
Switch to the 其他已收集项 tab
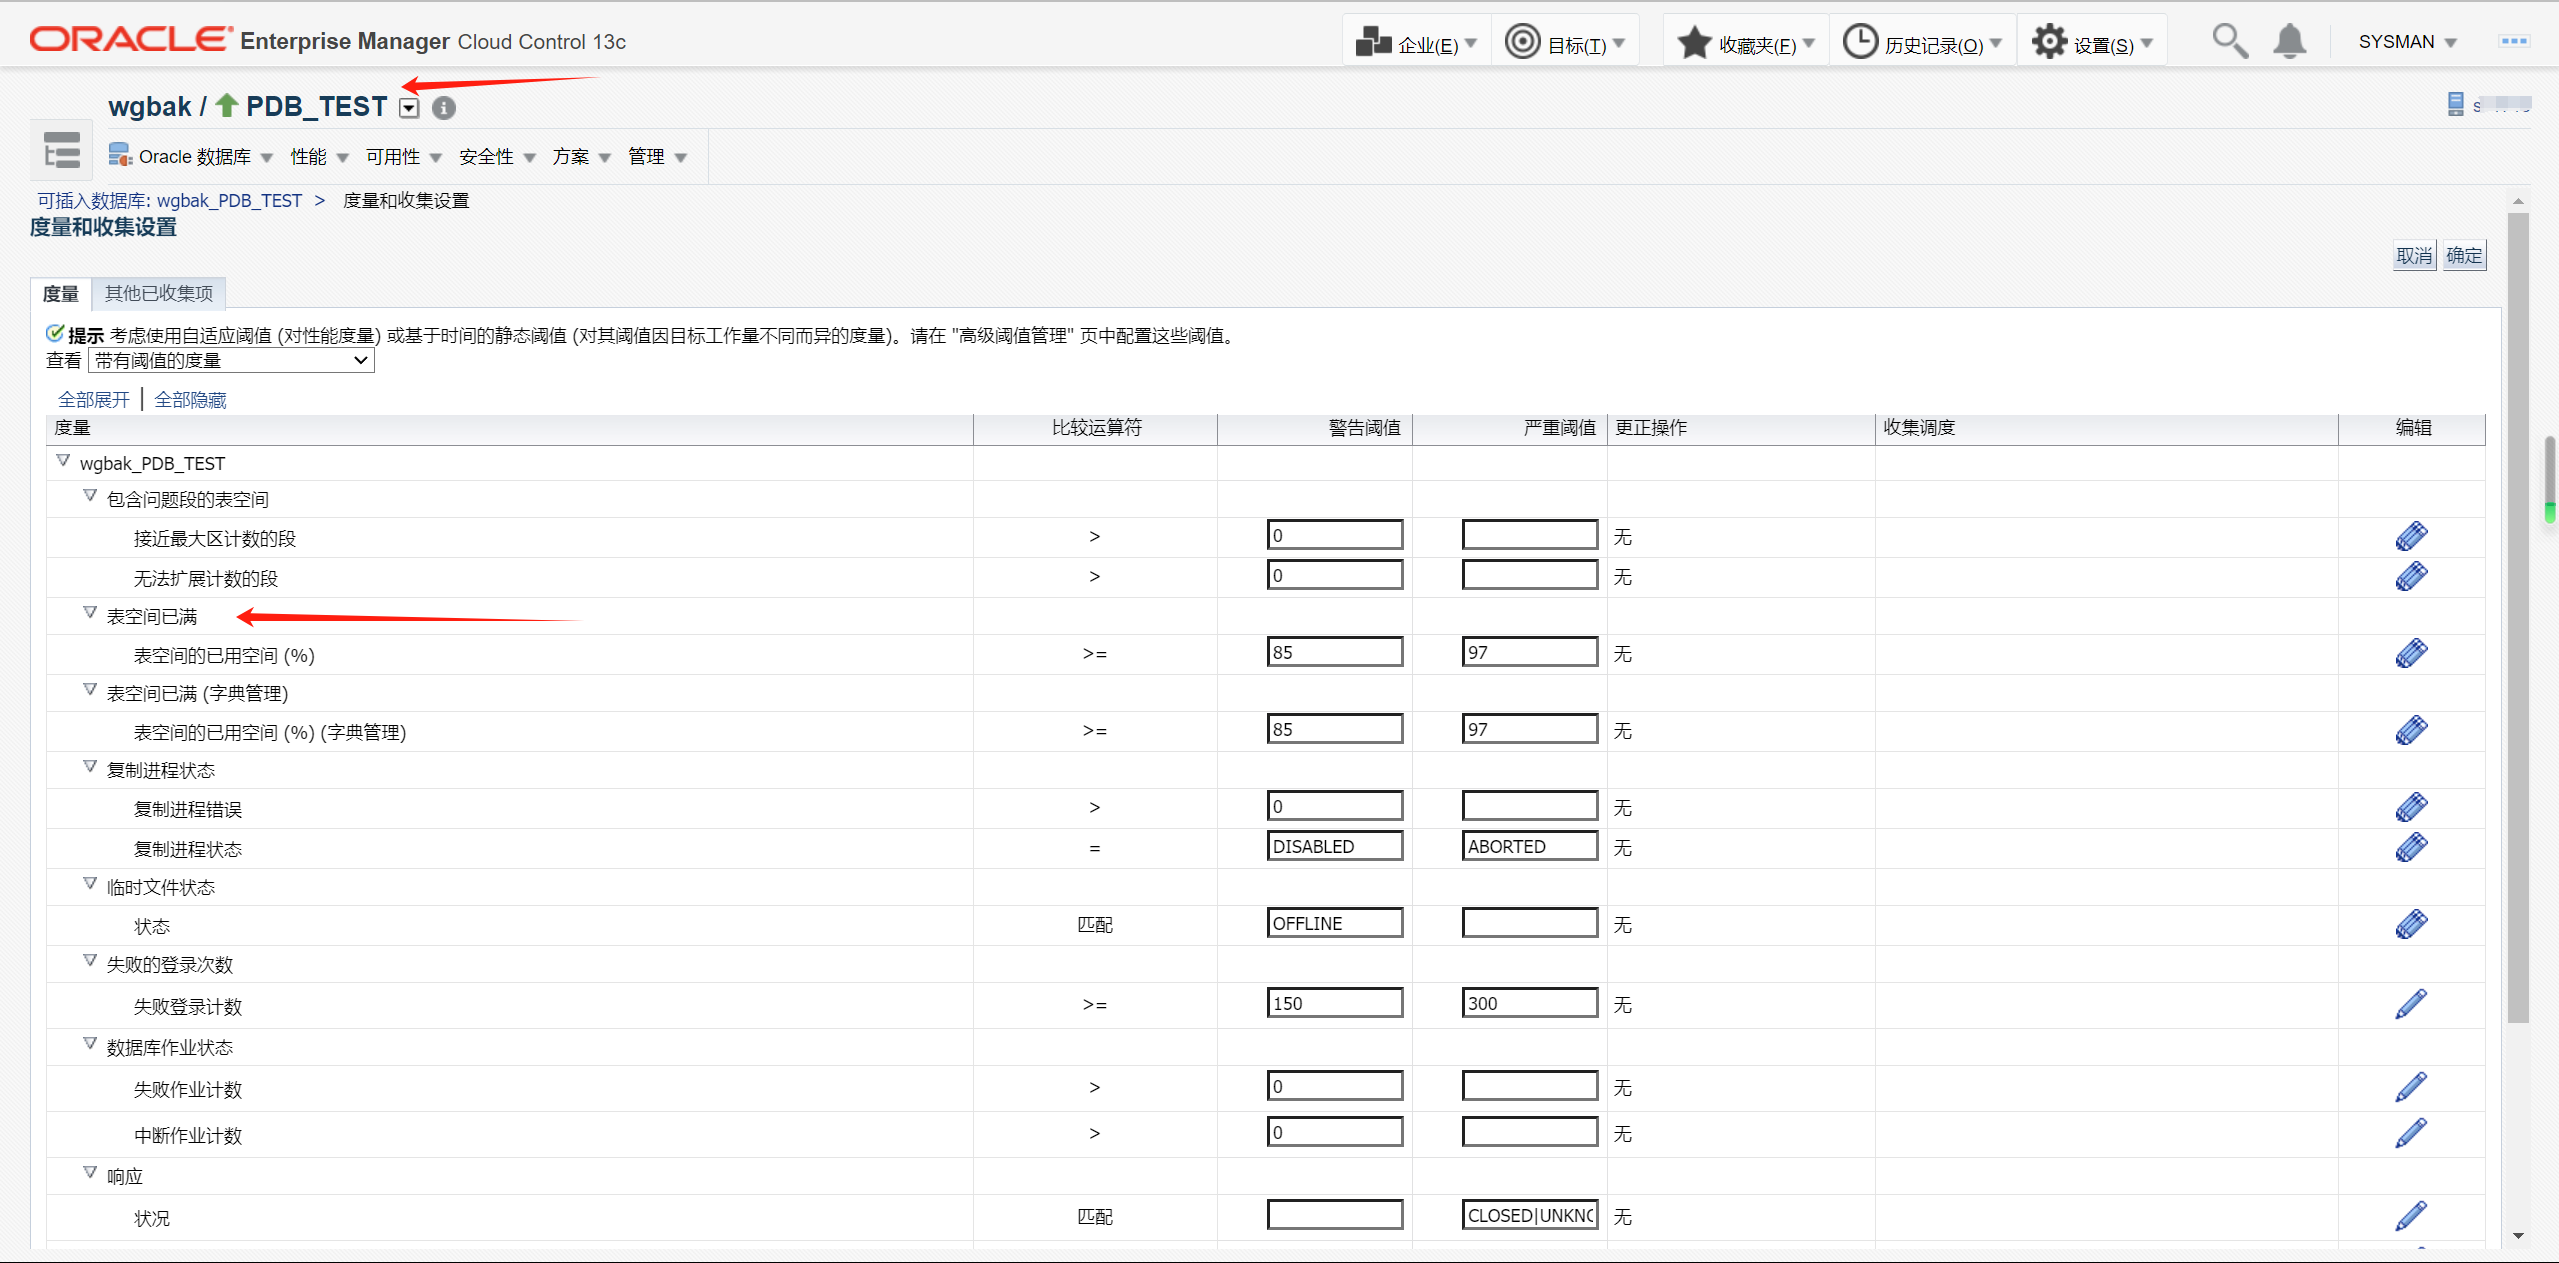[159, 293]
